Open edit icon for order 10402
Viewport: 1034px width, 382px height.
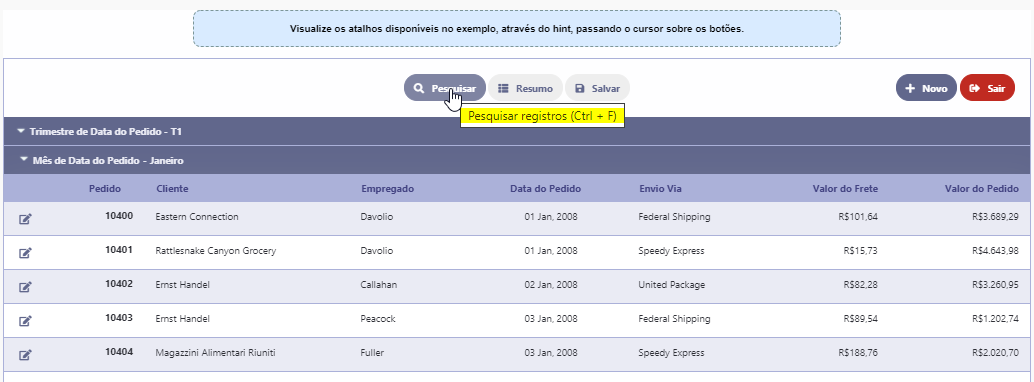pyautogui.click(x=25, y=287)
